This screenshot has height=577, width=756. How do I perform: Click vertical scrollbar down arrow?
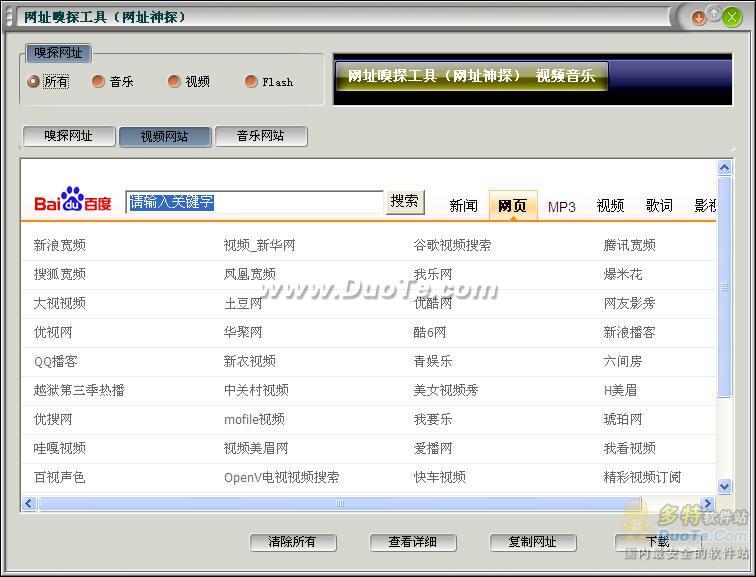click(724, 486)
